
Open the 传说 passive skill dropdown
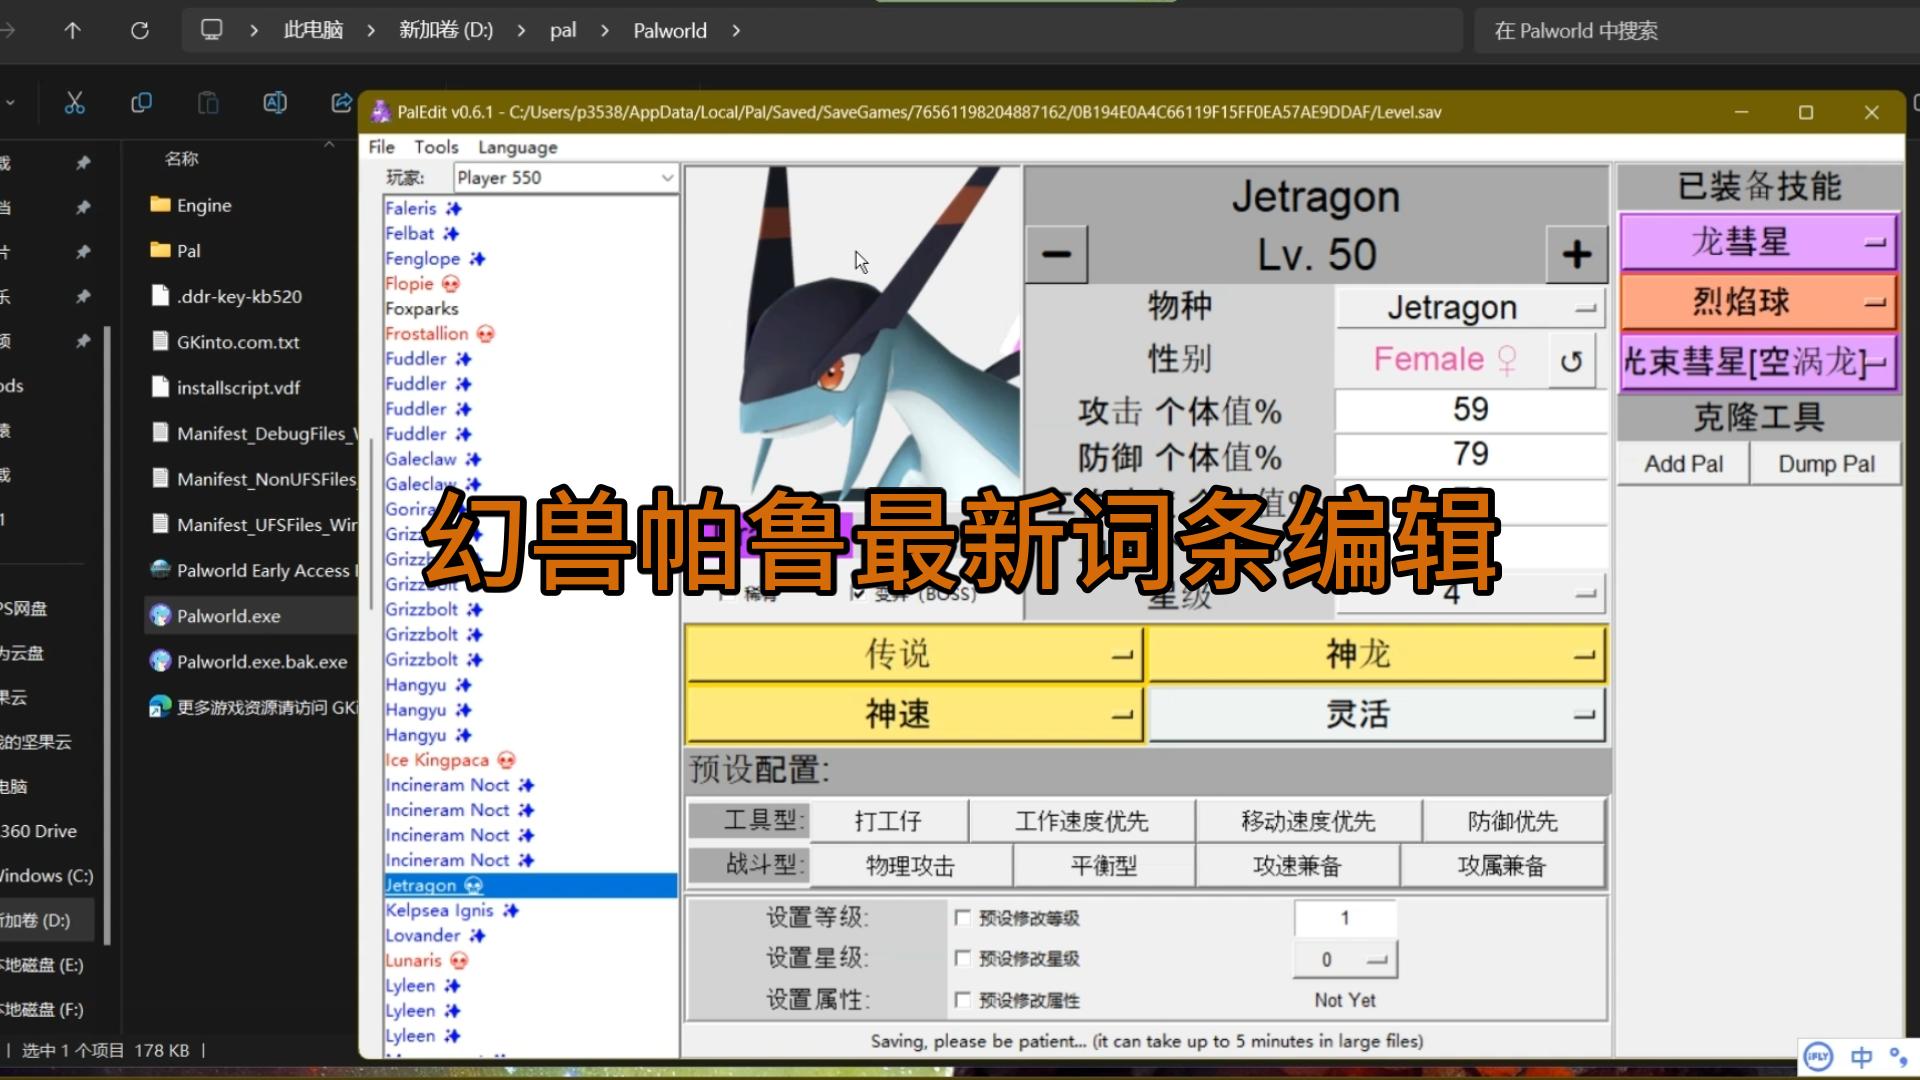tap(914, 655)
